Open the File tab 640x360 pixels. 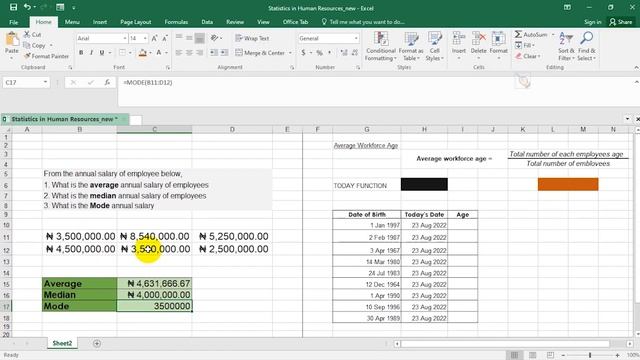(x=13, y=22)
